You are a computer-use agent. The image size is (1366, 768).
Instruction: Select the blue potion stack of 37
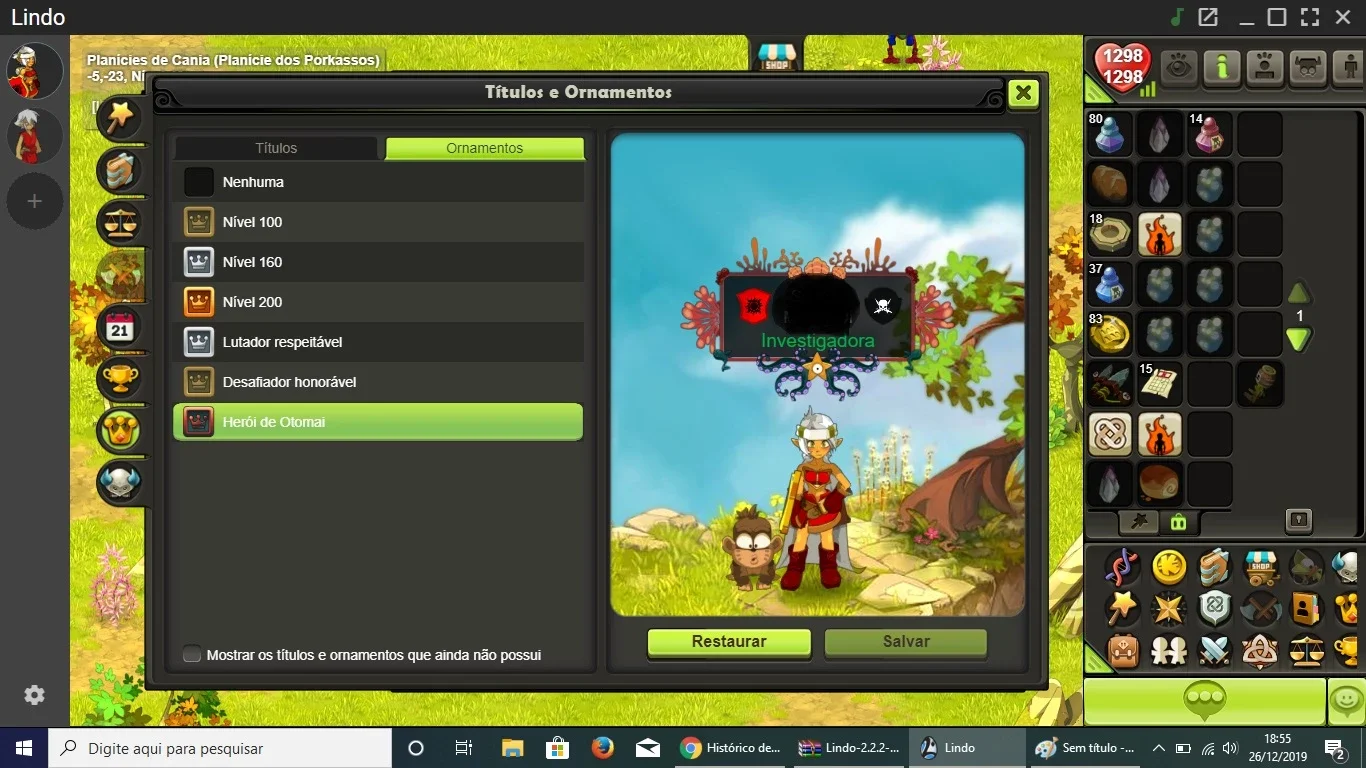[x=1110, y=283]
